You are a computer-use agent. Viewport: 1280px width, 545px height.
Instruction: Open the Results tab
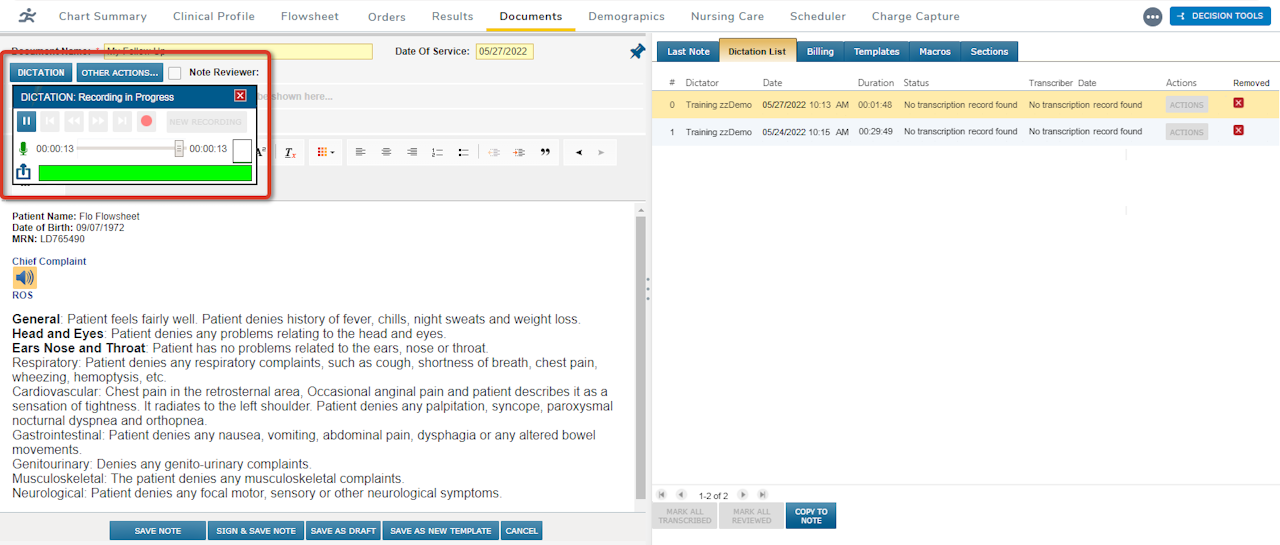coord(453,16)
